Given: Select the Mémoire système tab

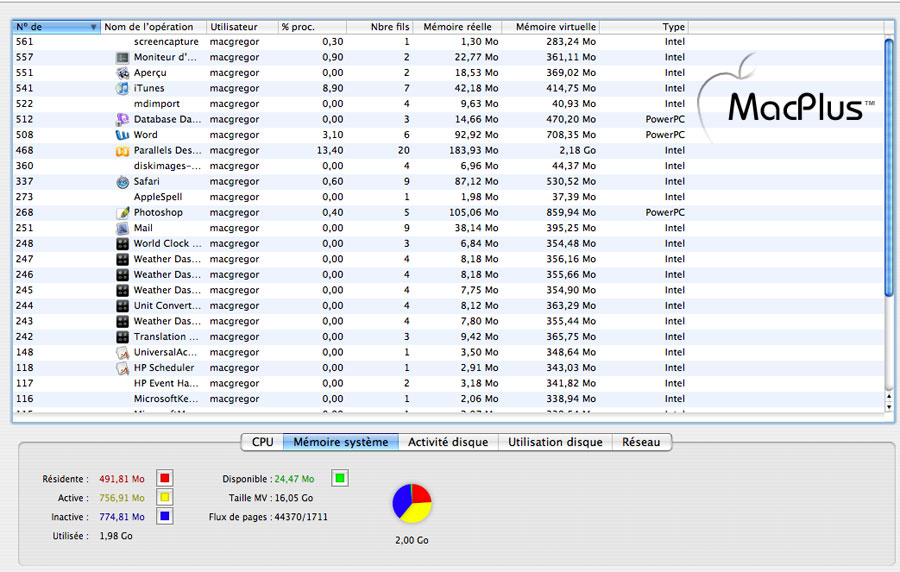Looking at the screenshot, I should click(341, 442).
